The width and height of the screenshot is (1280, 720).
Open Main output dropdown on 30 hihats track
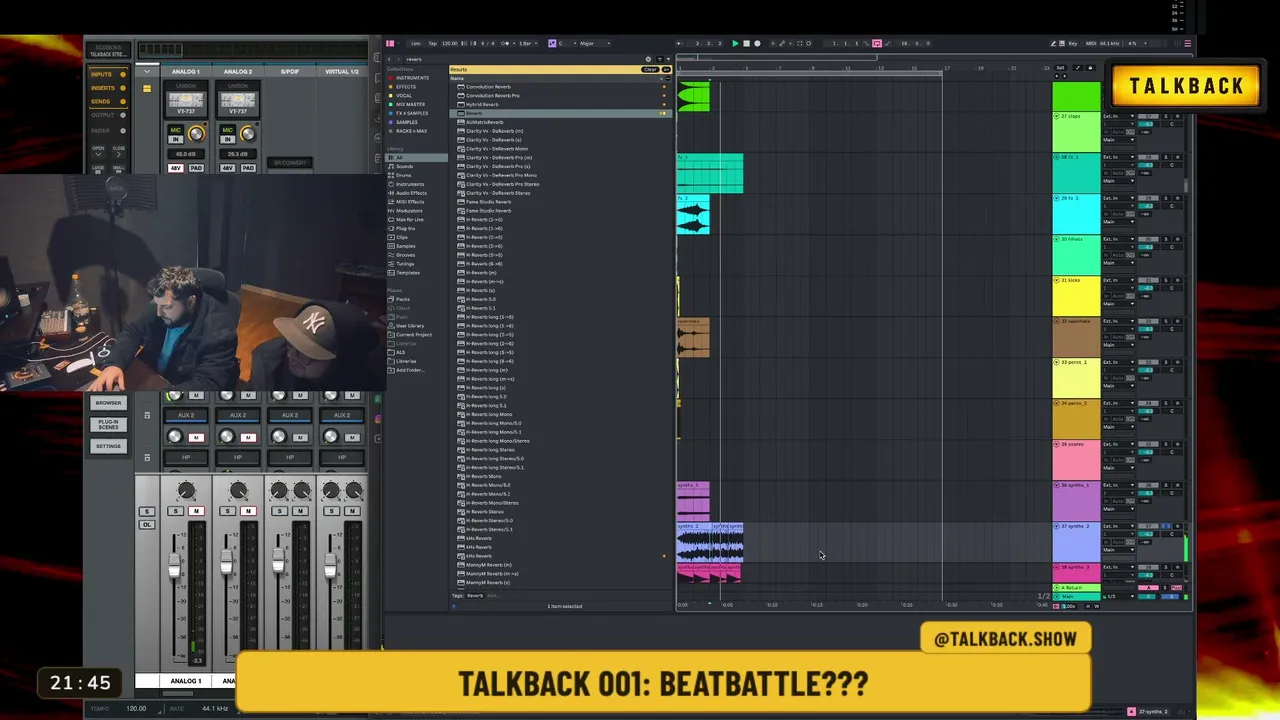1119,263
